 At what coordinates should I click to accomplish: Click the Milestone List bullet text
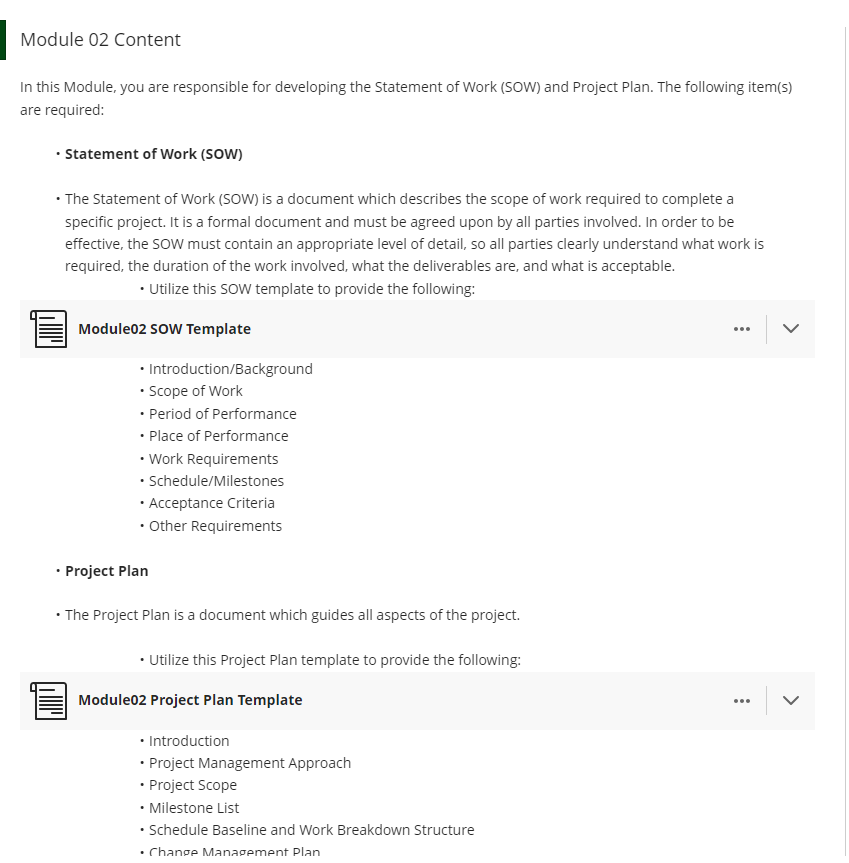(x=194, y=808)
